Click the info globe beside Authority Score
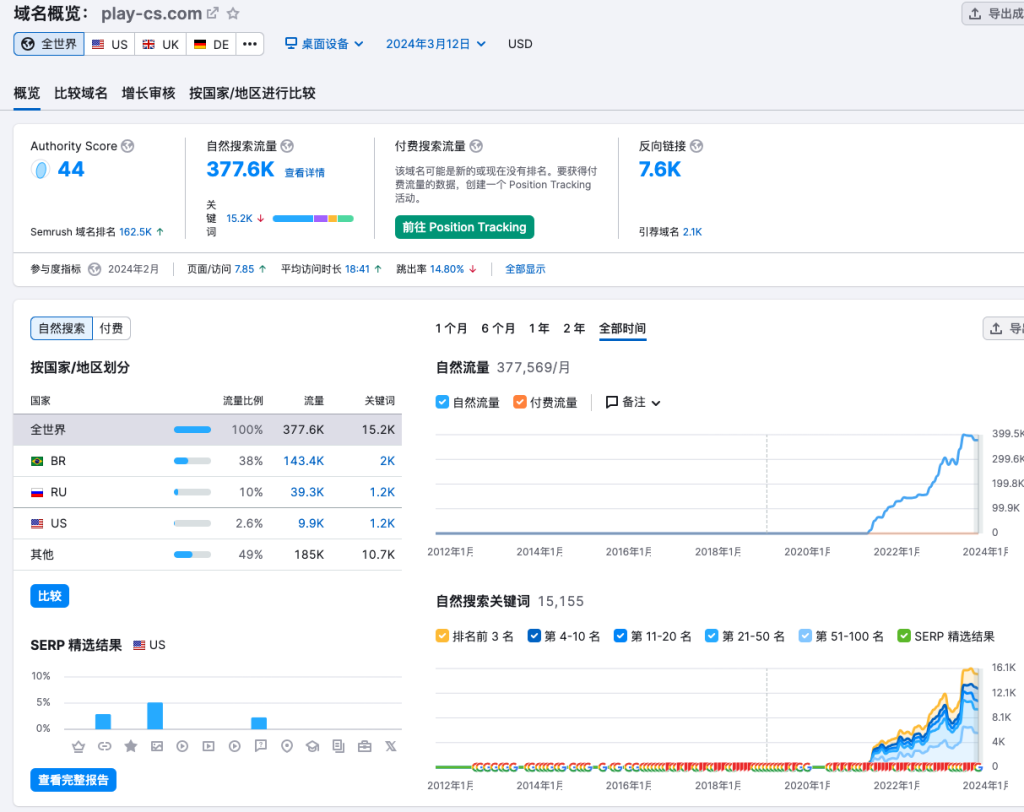This screenshot has width=1024, height=812. 128,146
